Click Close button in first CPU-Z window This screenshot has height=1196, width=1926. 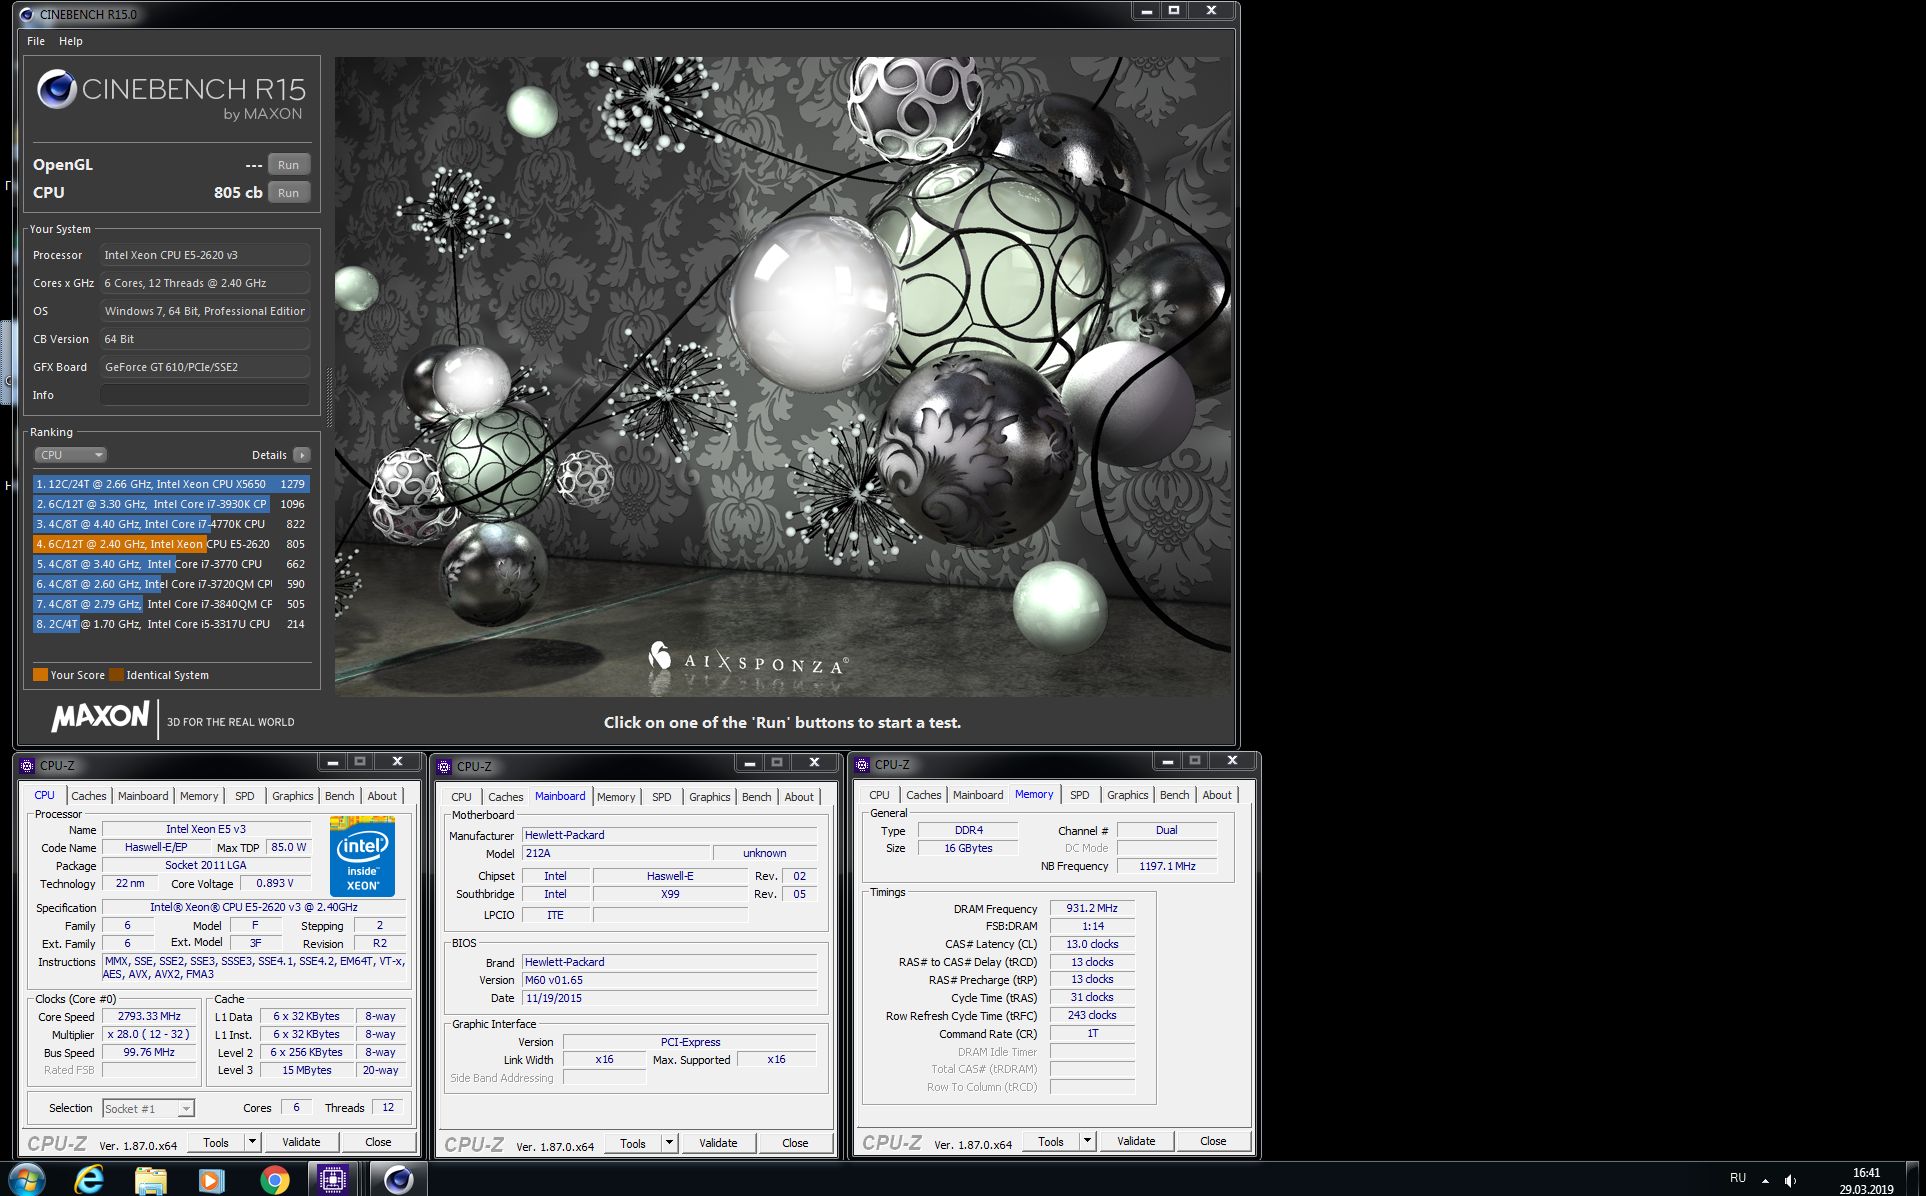378,1142
